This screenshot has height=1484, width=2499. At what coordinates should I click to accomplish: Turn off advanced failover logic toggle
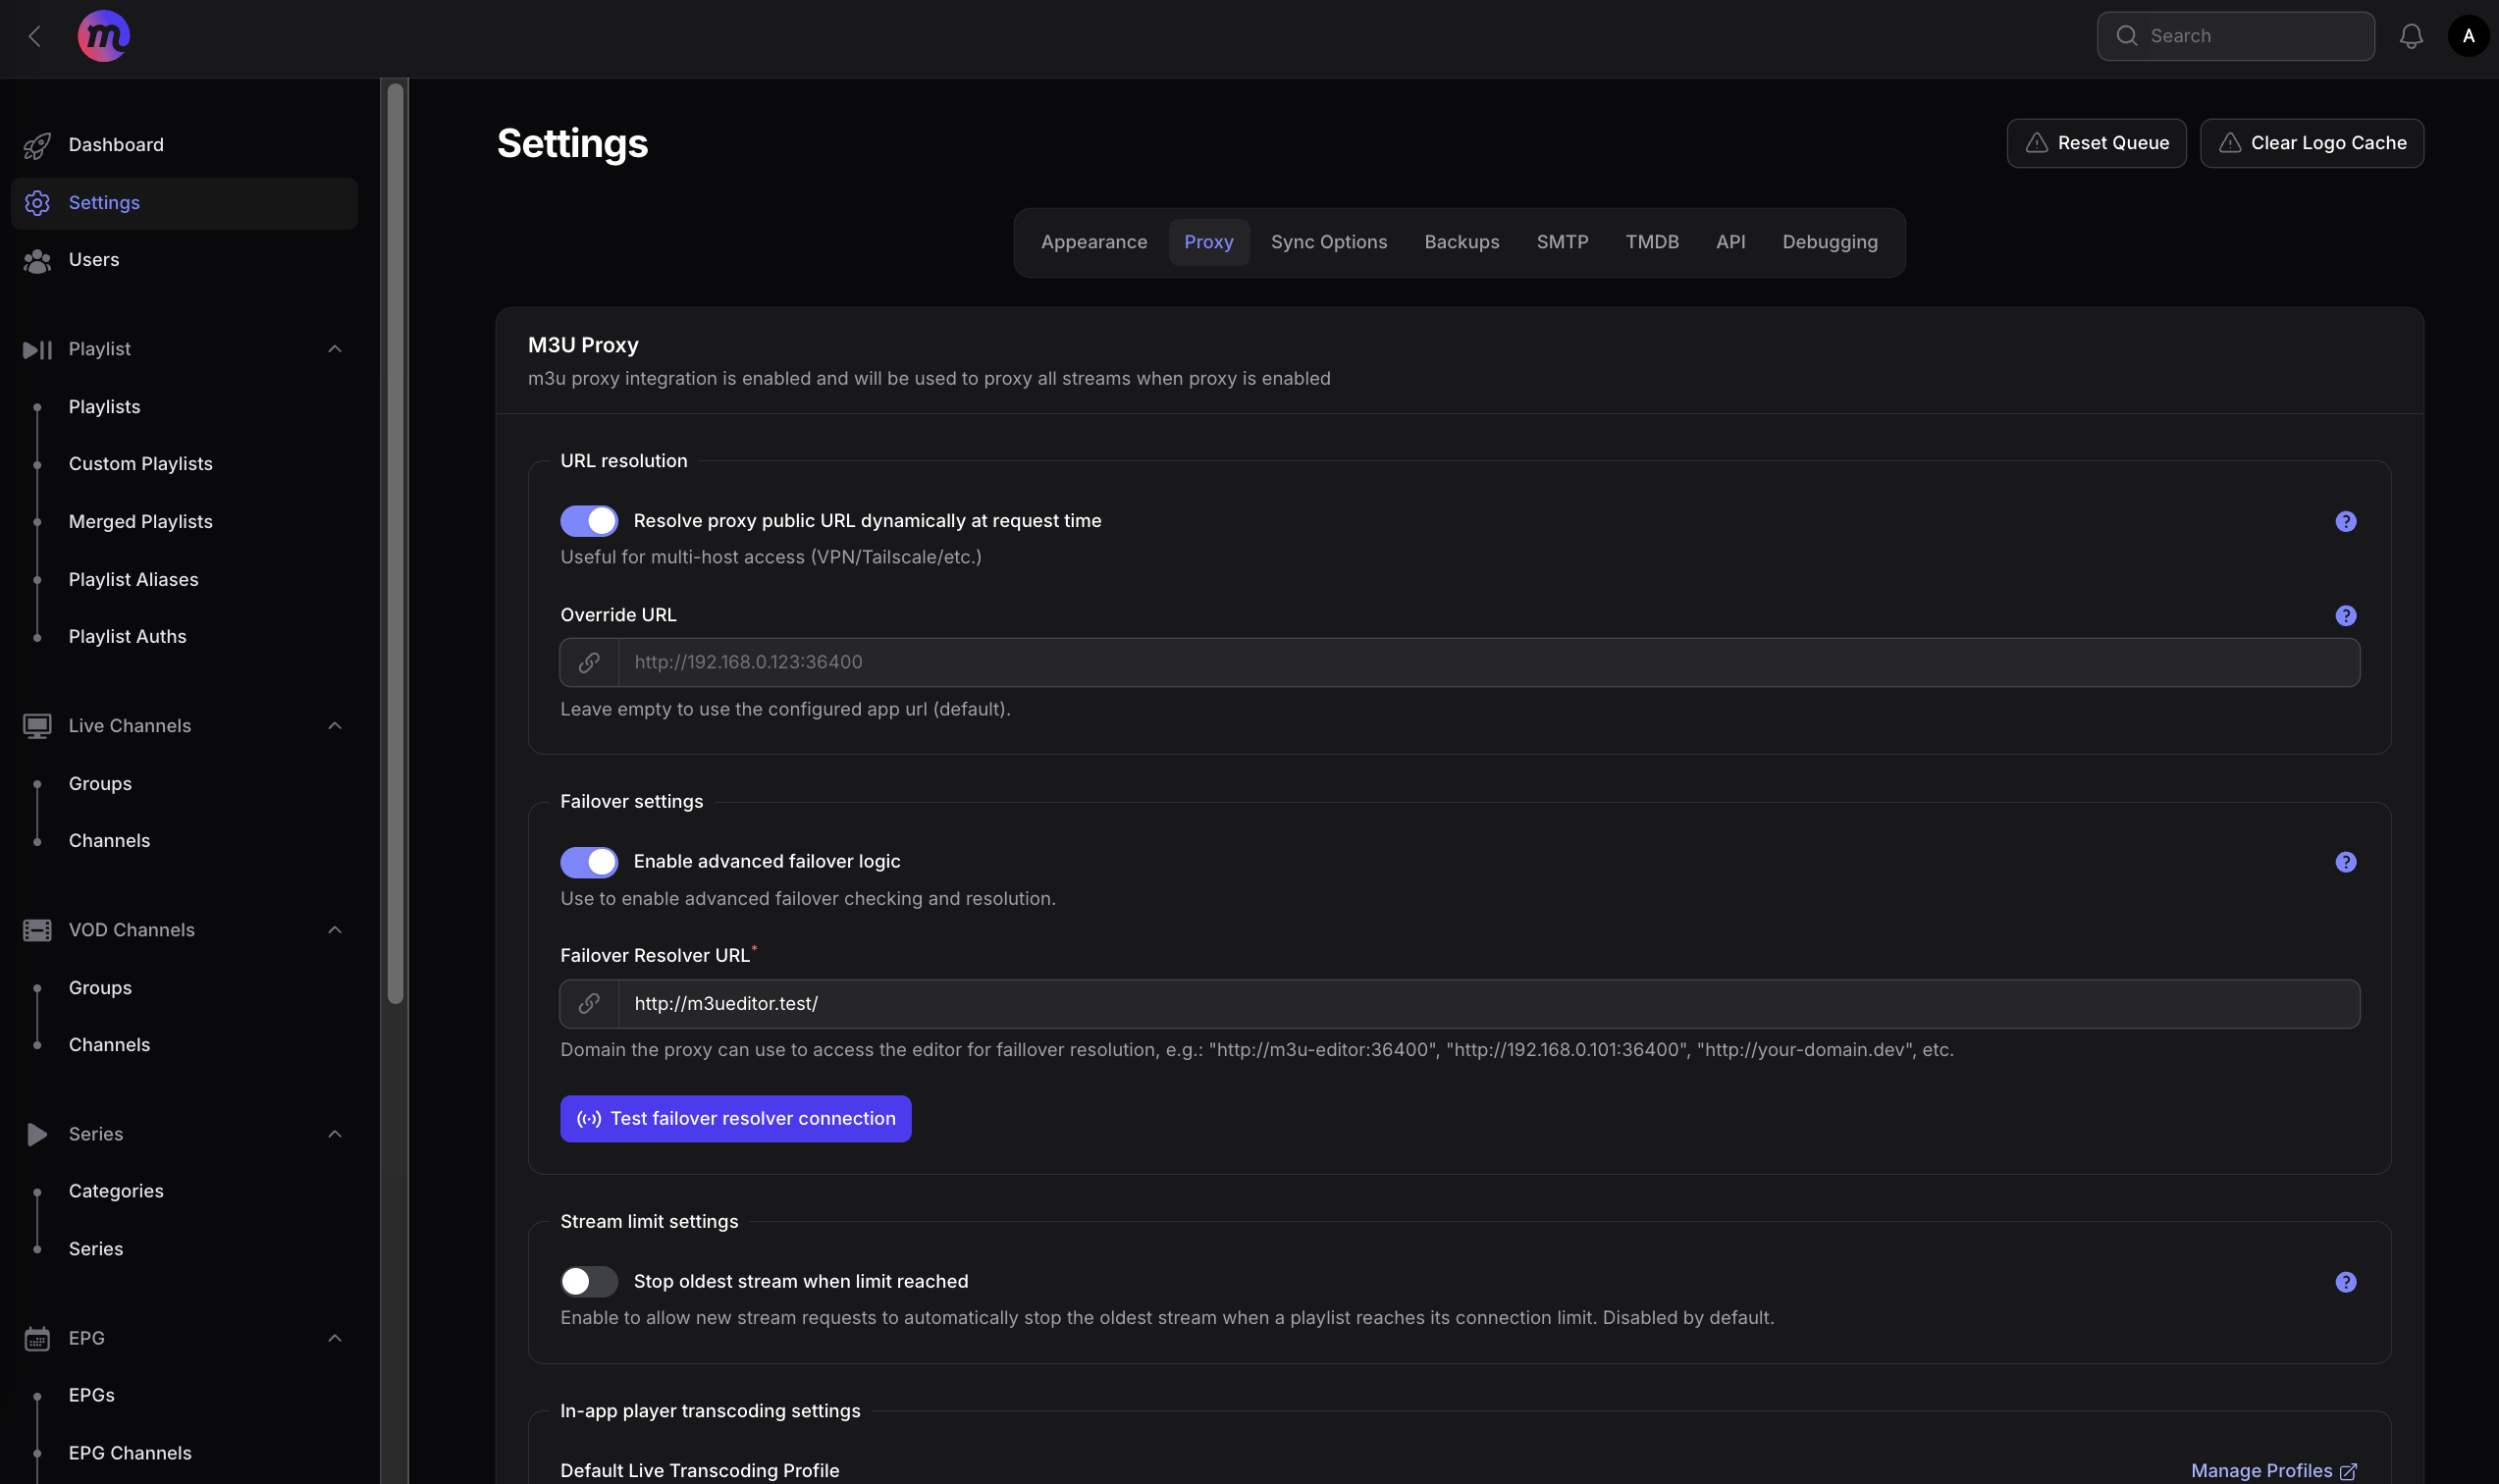(x=589, y=862)
